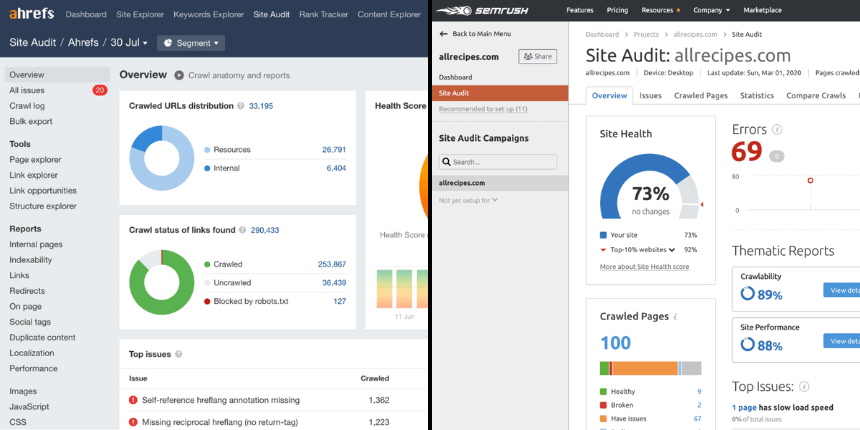The width and height of the screenshot is (860, 430).
Task: Open Keywords Explorer in Ahrefs navigation
Action: coord(208,15)
